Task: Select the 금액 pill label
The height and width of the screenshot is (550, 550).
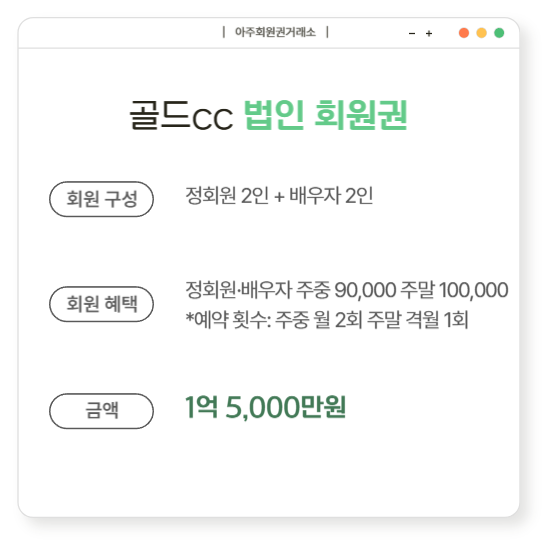Action: pos(101,411)
